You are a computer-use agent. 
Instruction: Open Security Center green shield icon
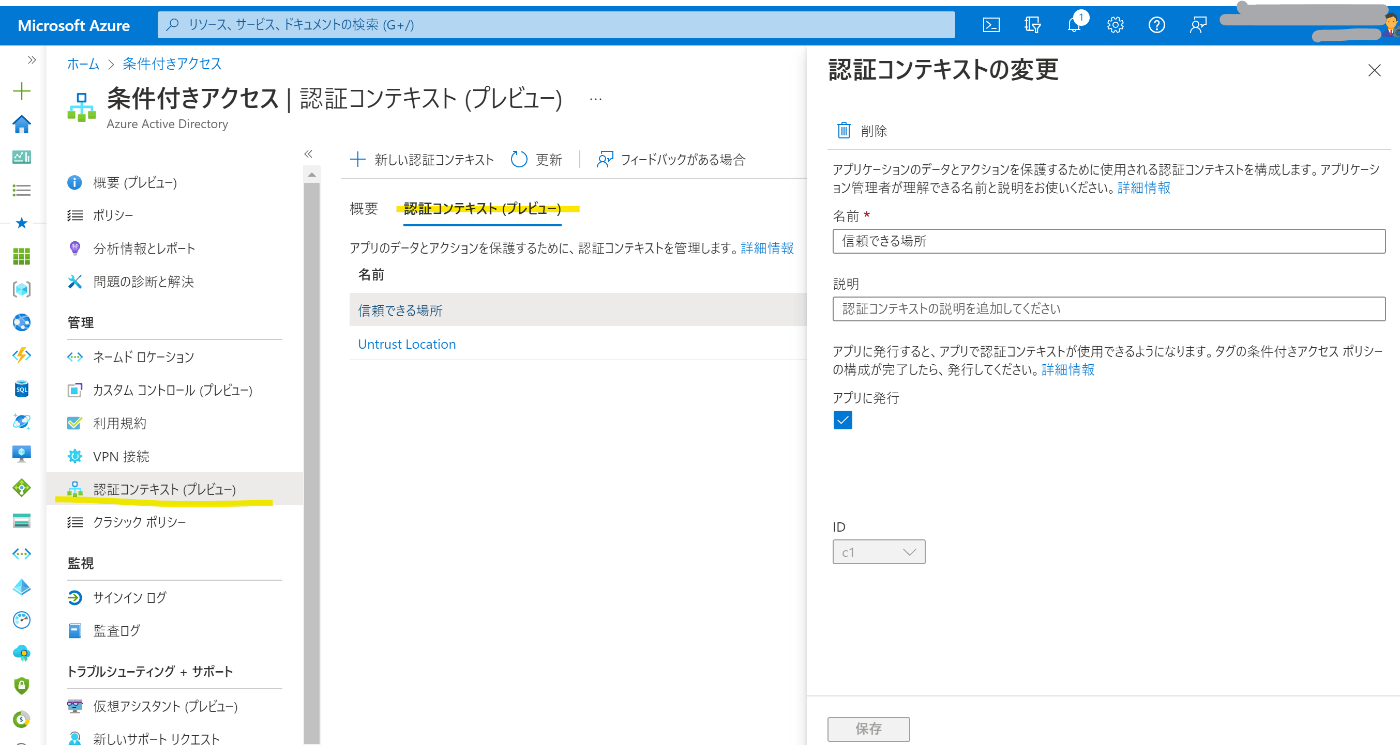(x=21, y=685)
